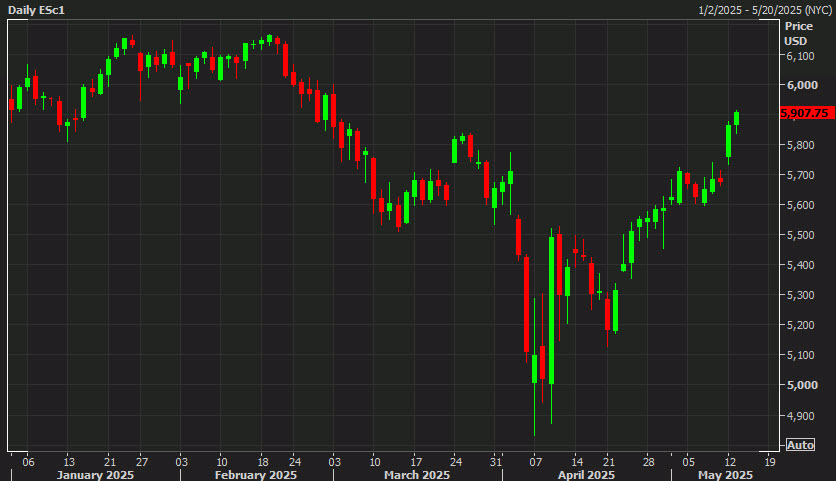
Task: Select the tall green candle of April 9
Action: (551, 310)
